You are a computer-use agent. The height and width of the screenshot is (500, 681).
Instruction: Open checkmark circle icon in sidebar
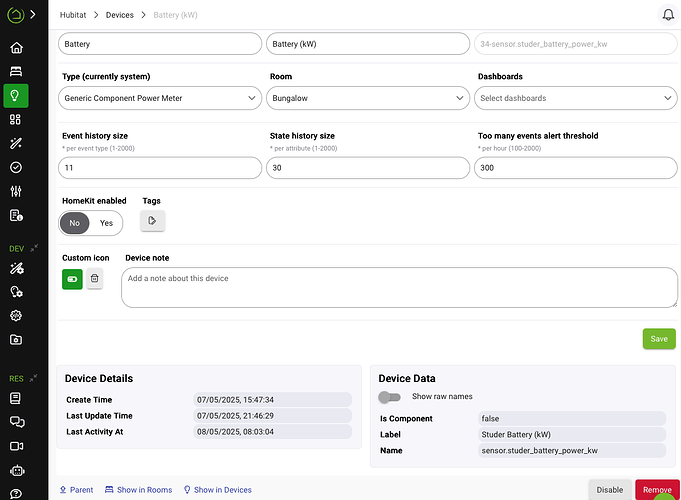point(16,167)
